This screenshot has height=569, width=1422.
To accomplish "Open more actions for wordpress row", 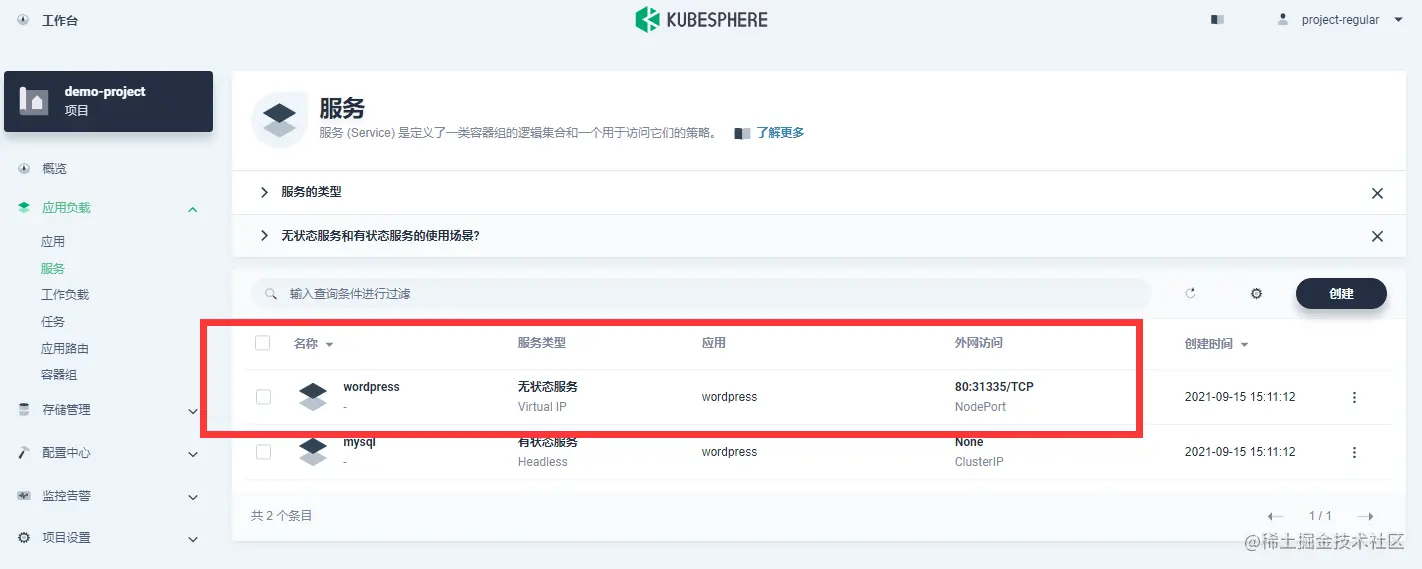I will coord(1354,397).
